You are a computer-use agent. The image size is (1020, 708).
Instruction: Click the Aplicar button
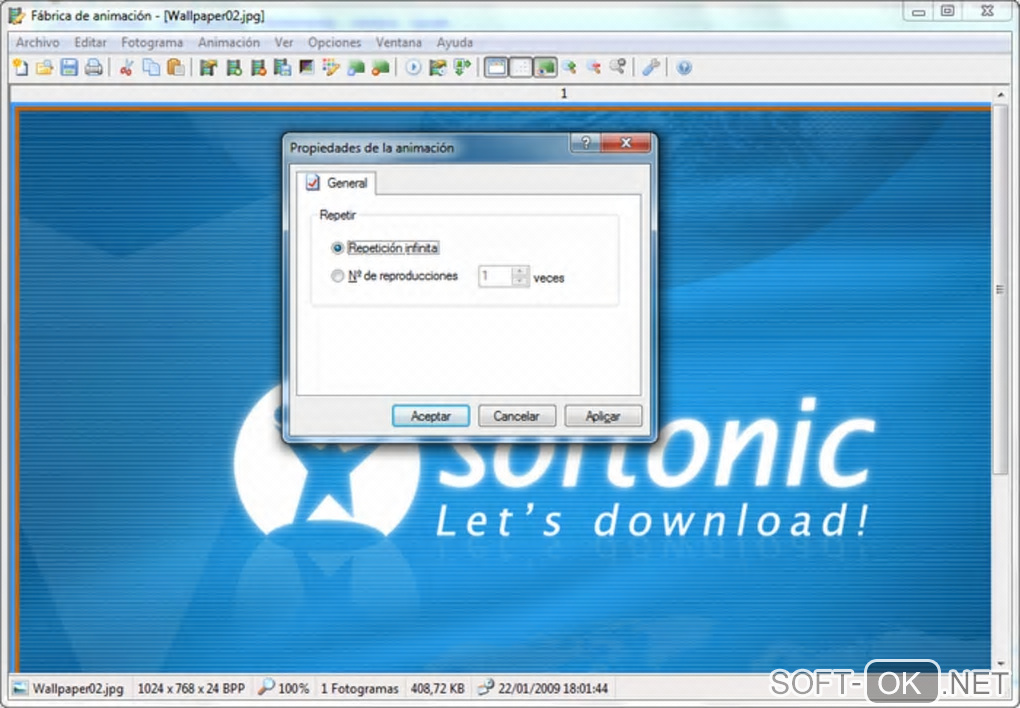tap(603, 416)
